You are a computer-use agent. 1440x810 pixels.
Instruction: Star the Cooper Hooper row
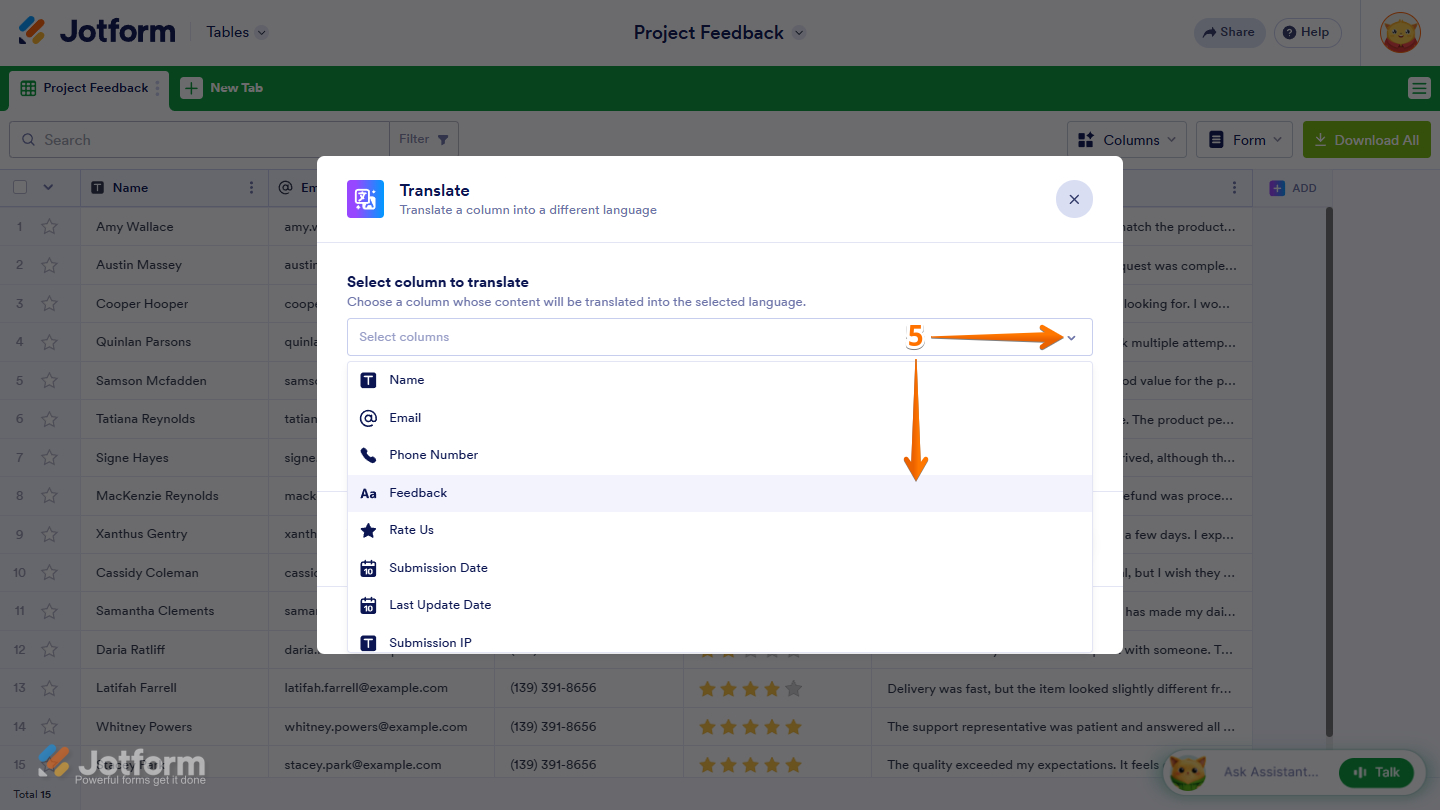tap(49, 304)
